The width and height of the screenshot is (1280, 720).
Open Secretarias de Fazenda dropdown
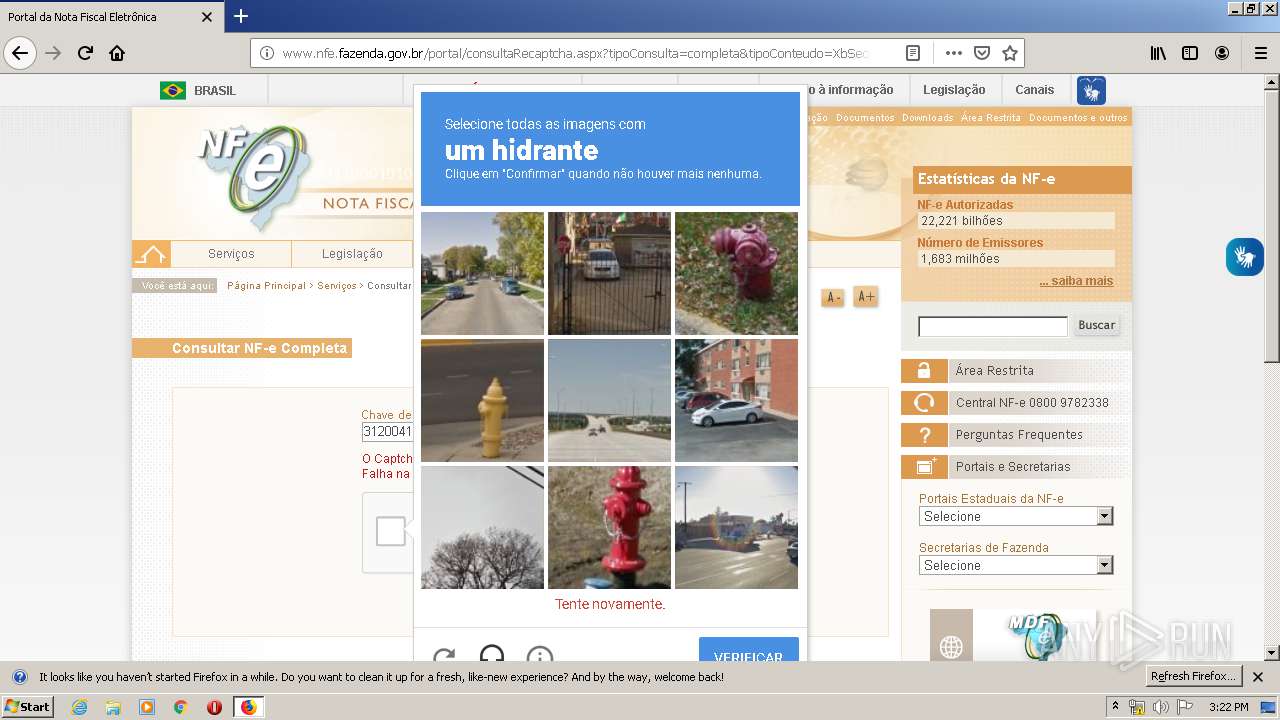1016,565
